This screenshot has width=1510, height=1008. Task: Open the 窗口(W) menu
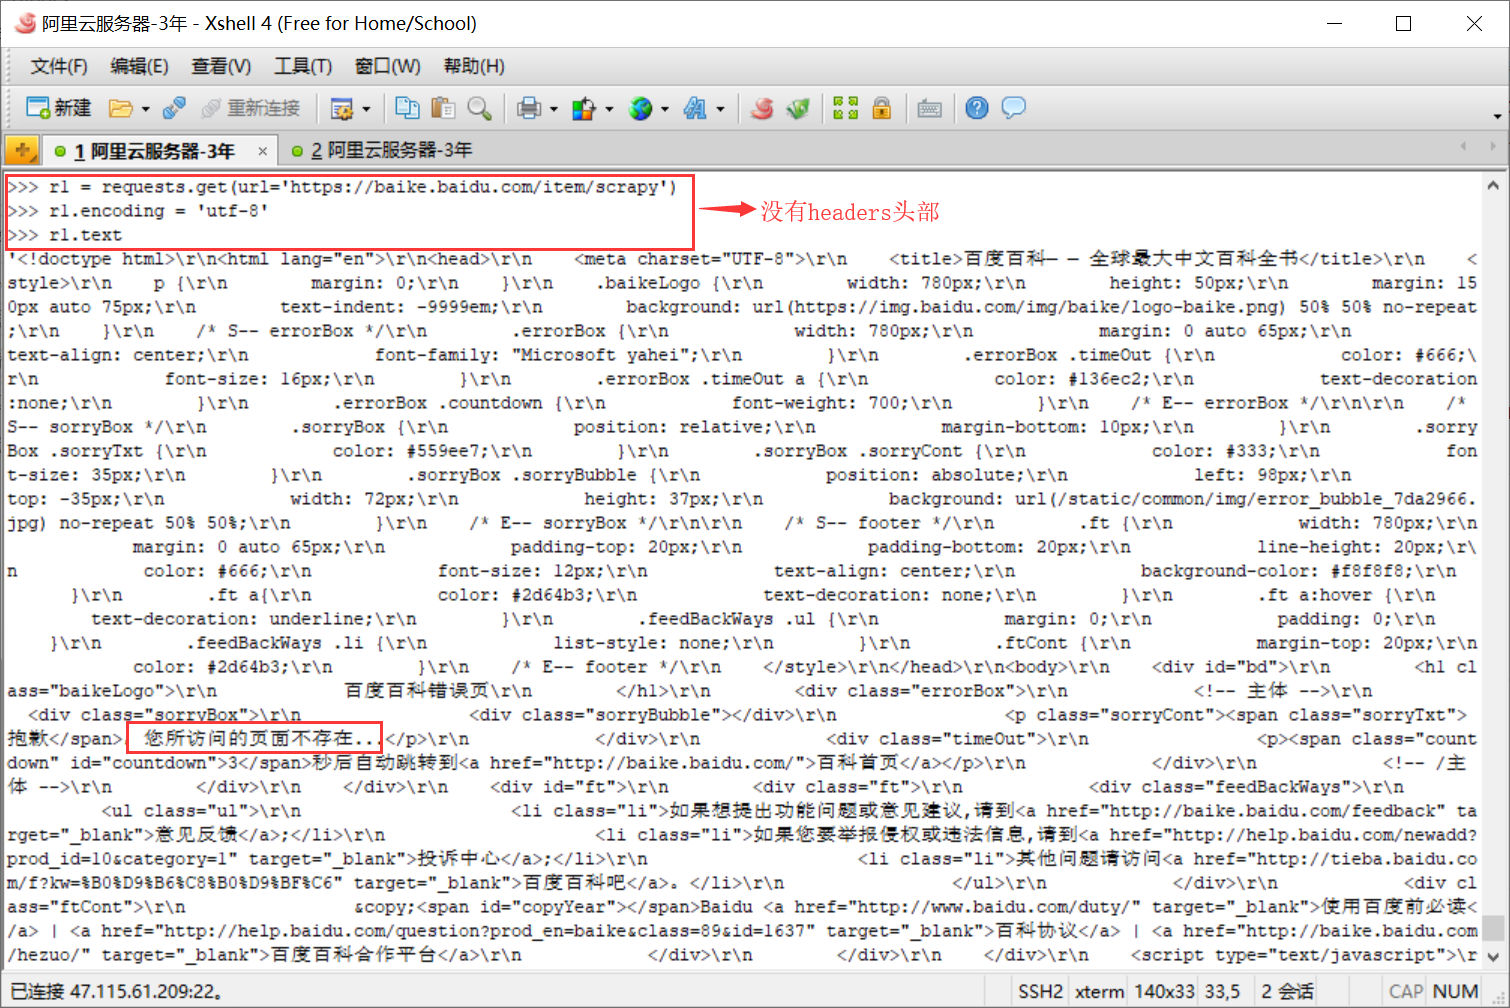tap(388, 66)
